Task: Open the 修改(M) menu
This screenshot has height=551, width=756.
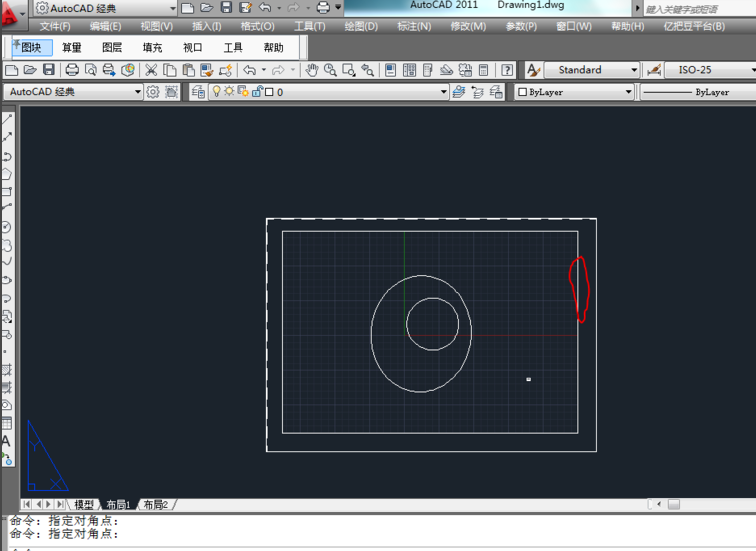Action: pyautogui.click(x=468, y=27)
